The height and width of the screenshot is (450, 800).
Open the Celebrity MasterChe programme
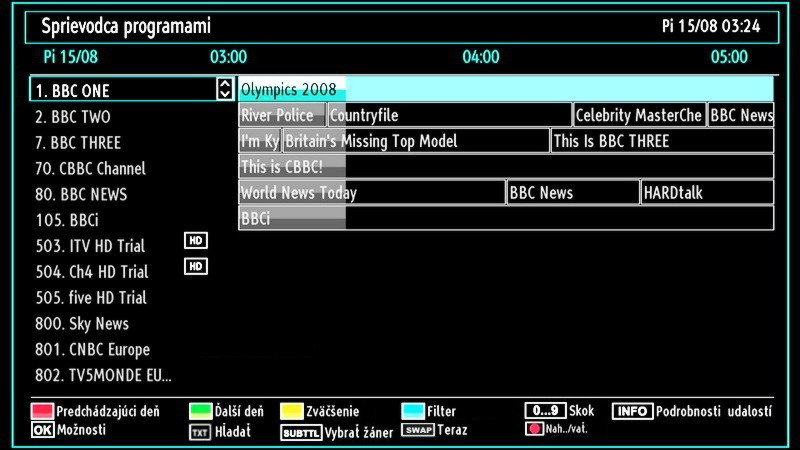[x=639, y=115]
